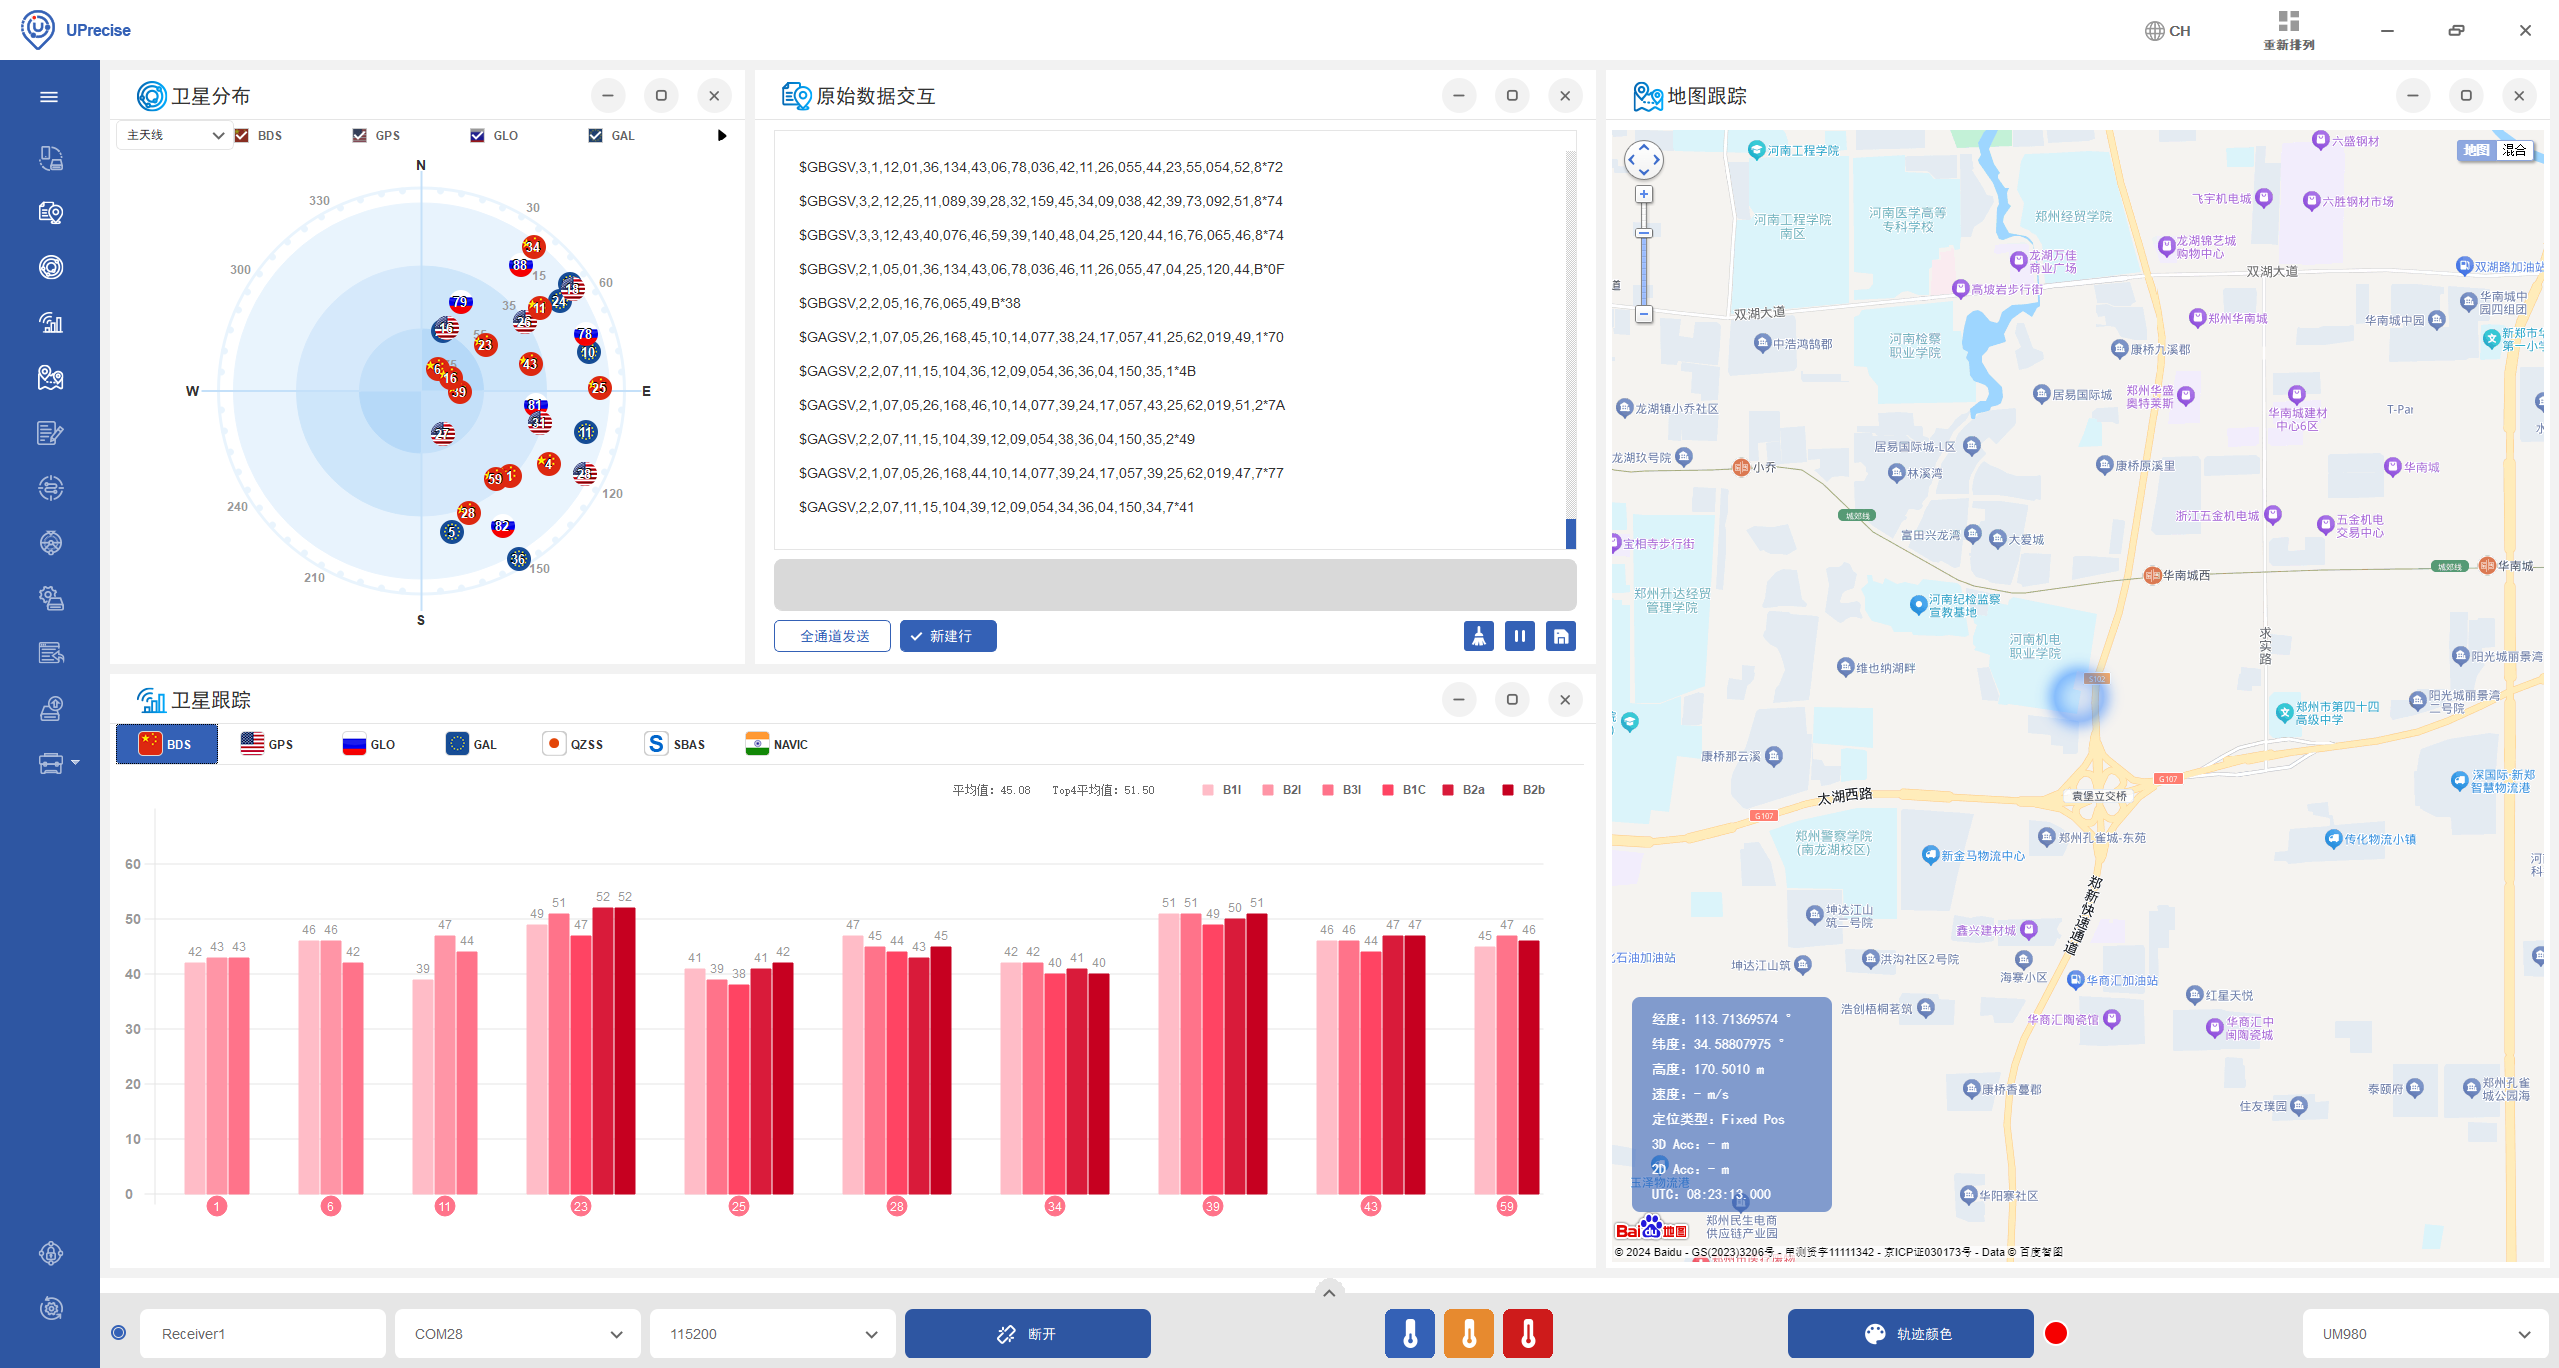Open the UM980 device model dropdown

[x=2425, y=1334]
